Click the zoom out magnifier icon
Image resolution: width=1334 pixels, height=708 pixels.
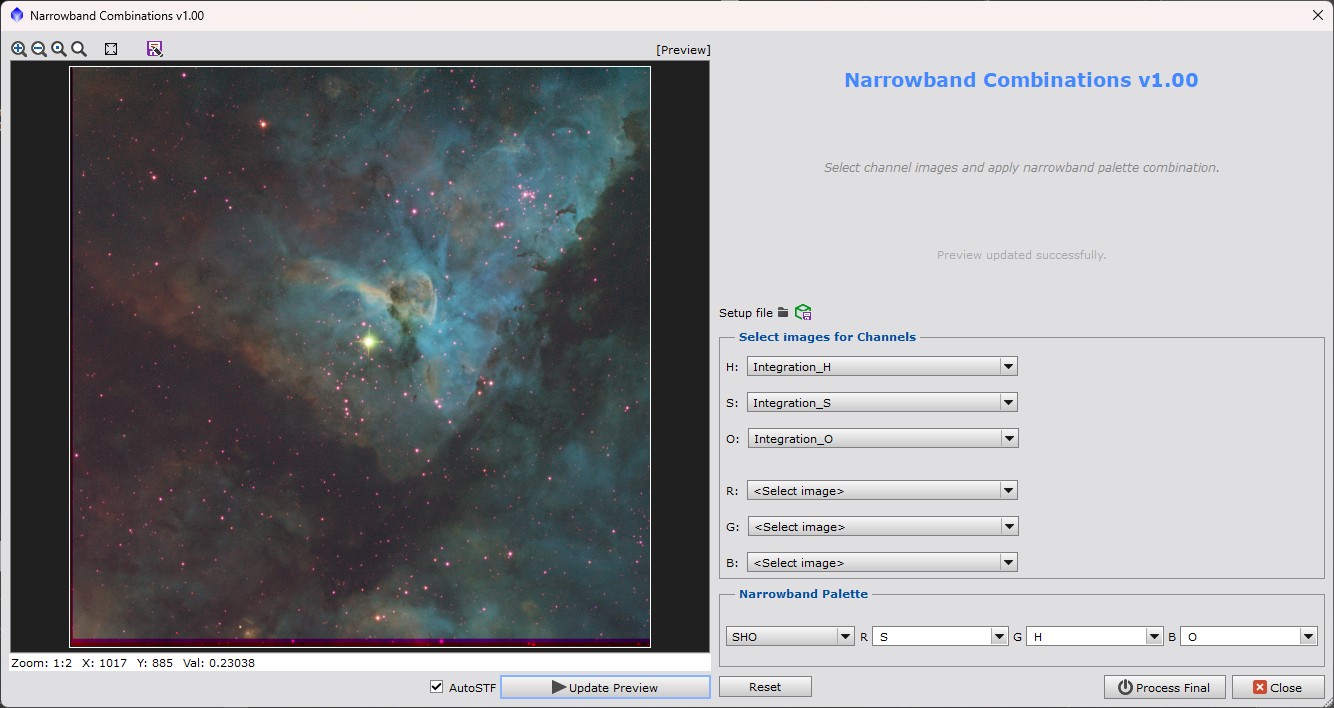[x=39, y=49]
